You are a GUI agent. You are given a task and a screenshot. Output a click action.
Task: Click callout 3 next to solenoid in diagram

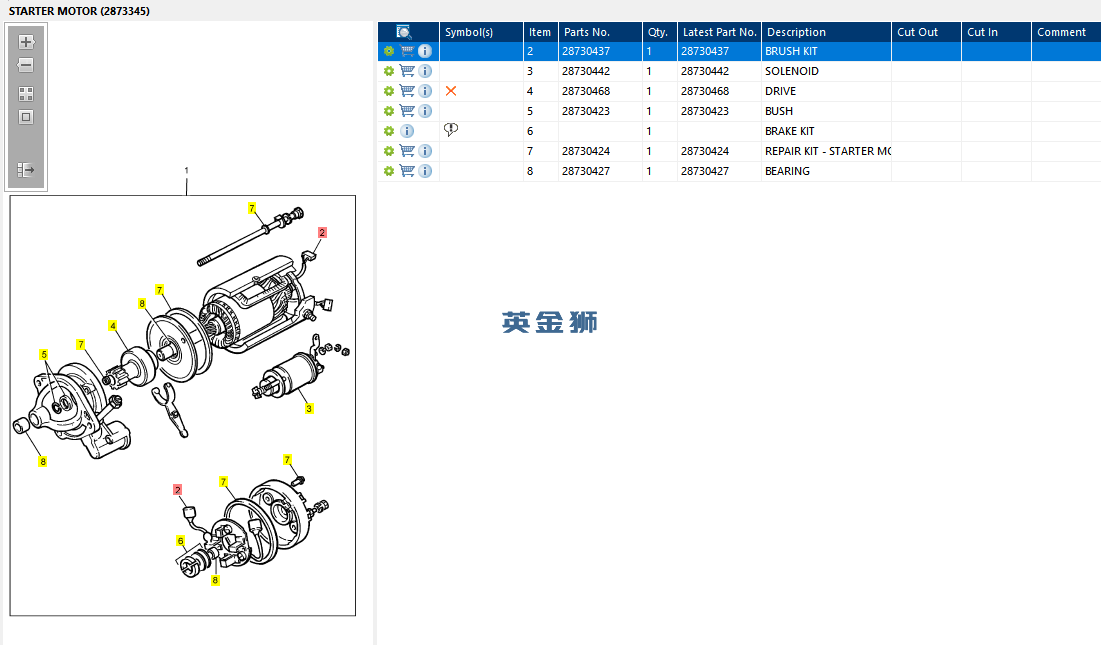pyautogui.click(x=309, y=408)
